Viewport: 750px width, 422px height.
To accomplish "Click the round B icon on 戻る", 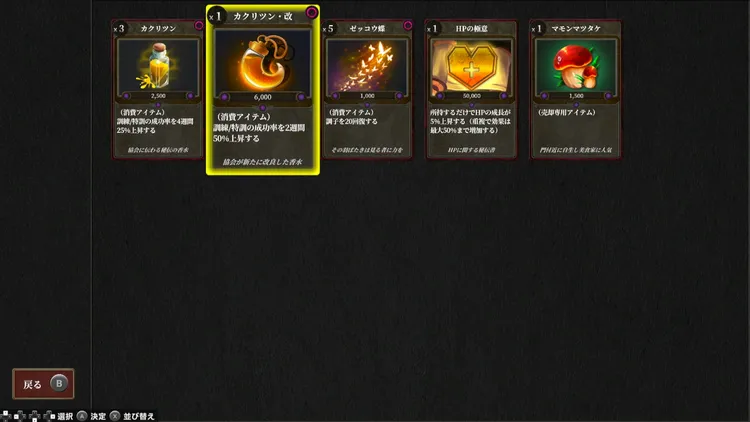I will point(59,383).
